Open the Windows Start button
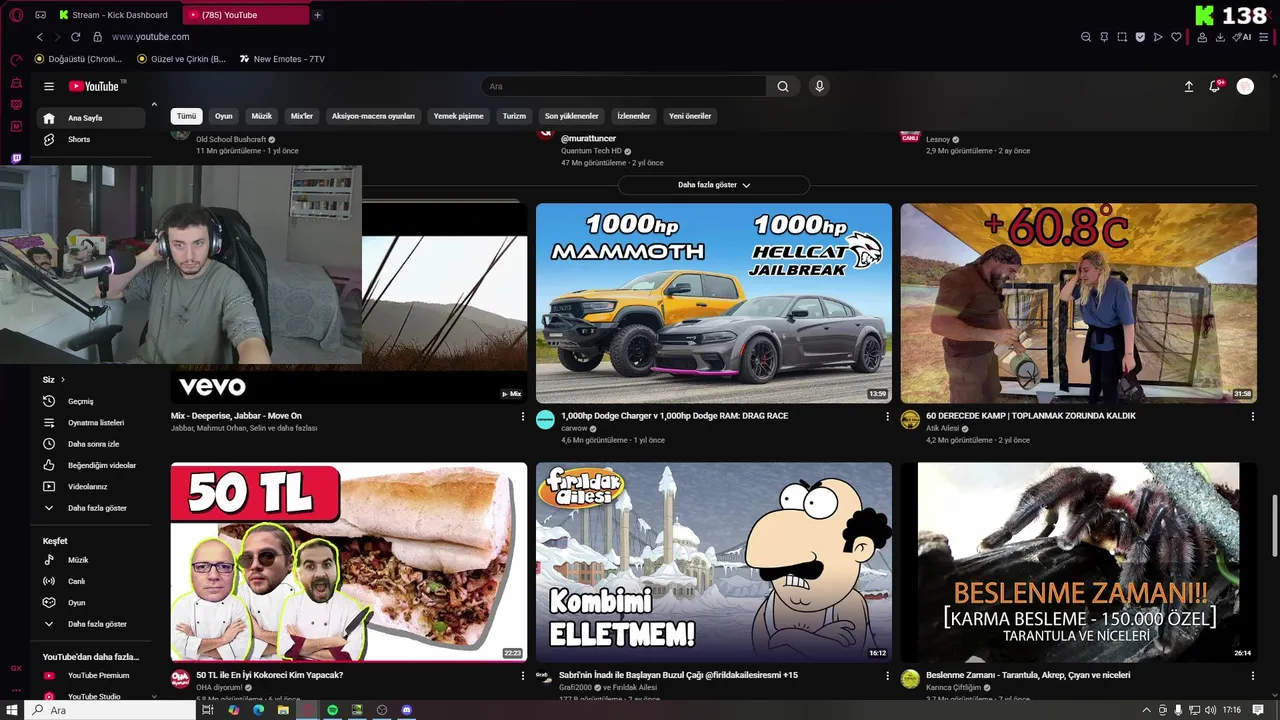Screen dimensions: 1280x720 [x=13, y=710]
